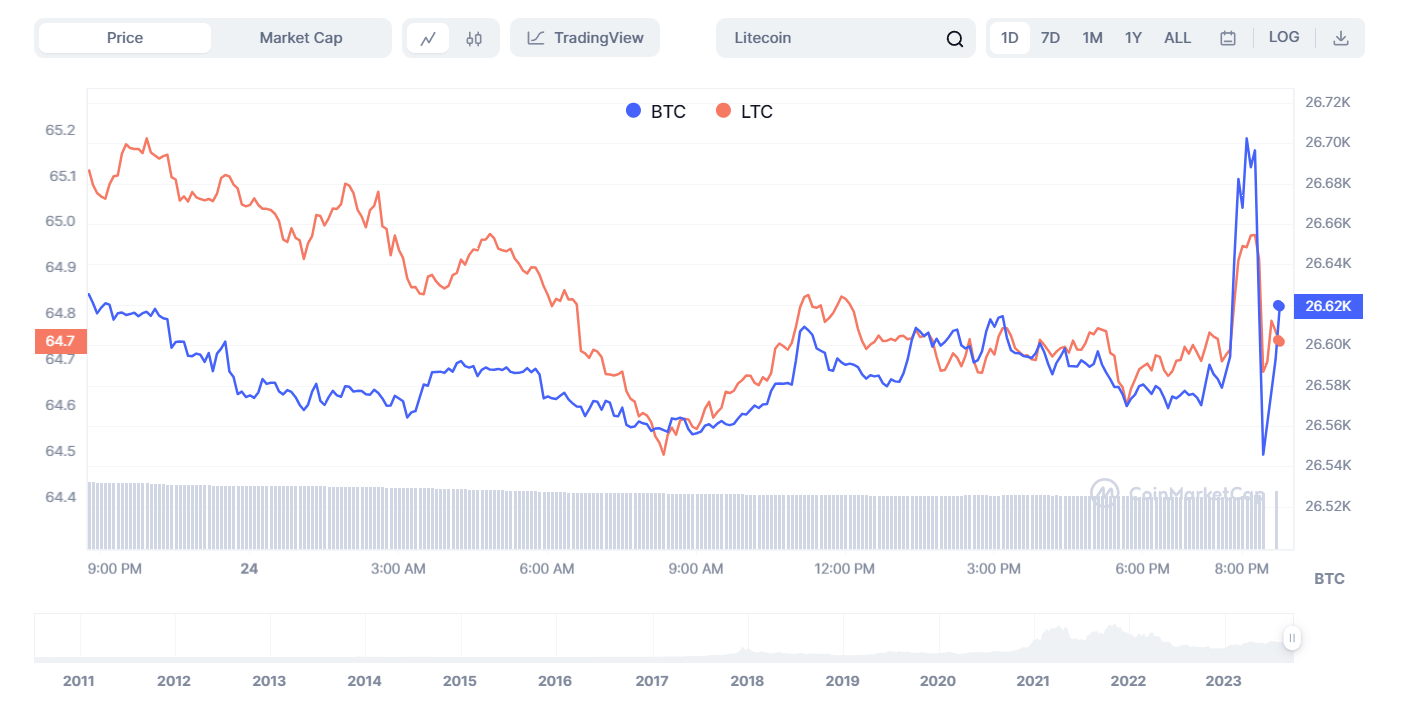Toggle LTC series in legend
The image size is (1415, 721).
(745, 111)
